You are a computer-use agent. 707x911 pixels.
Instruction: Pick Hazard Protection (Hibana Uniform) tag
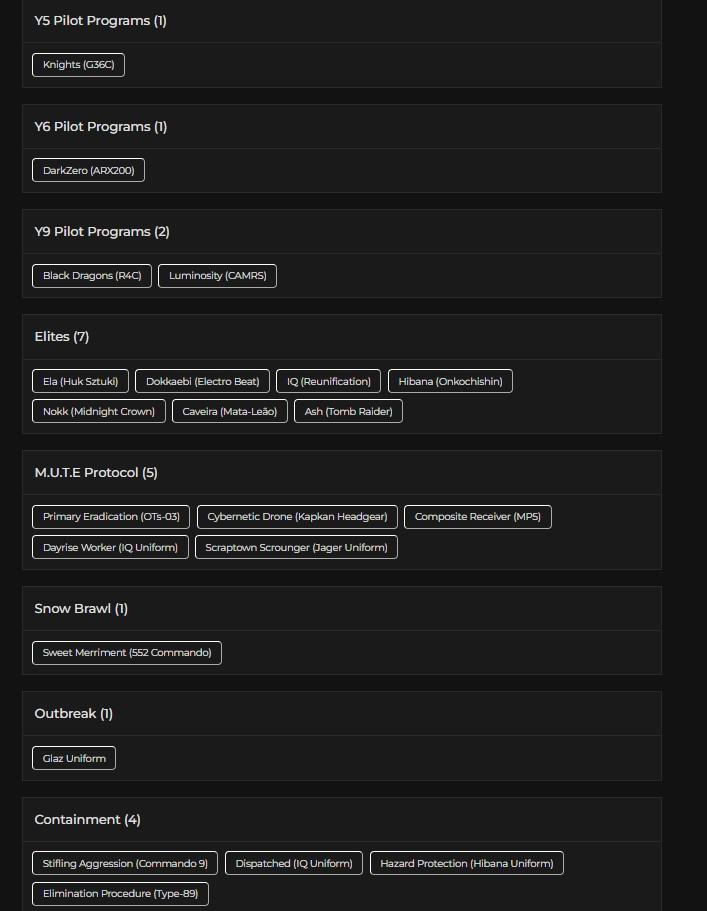point(466,863)
